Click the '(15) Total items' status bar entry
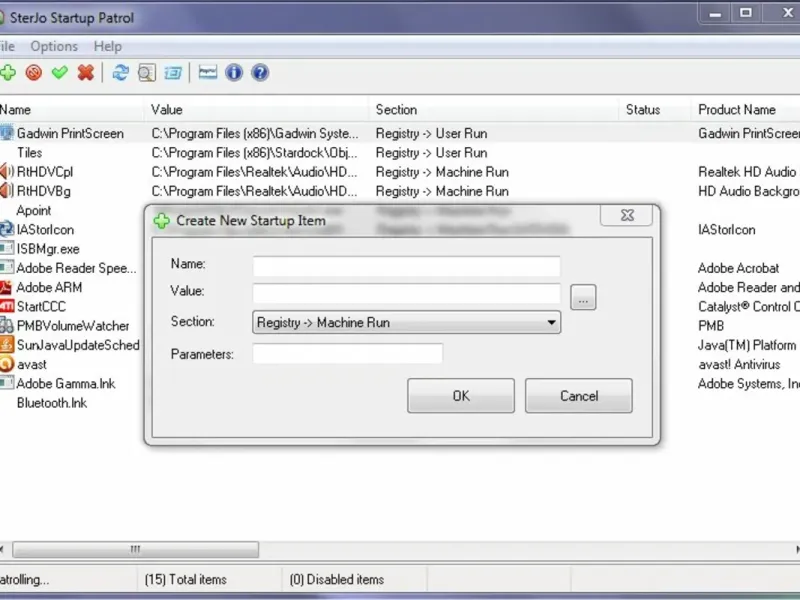Image resolution: width=800 pixels, height=600 pixels. 185,580
